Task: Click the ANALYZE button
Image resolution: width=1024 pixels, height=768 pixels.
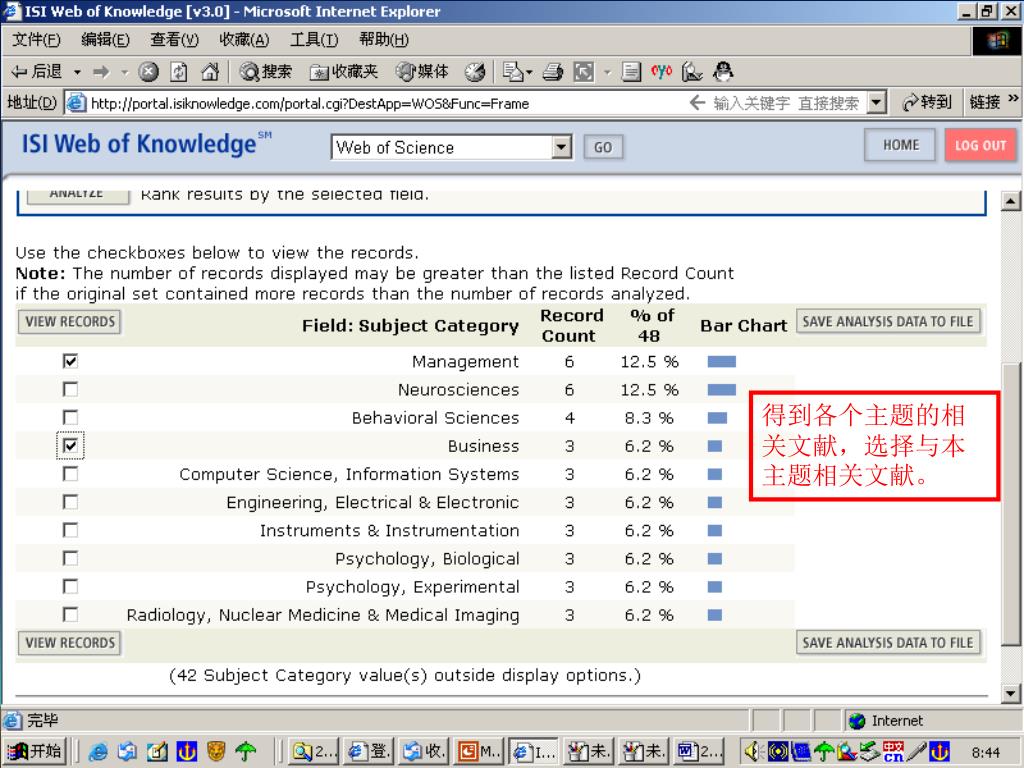Action: pyautogui.click(x=76, y=195)
